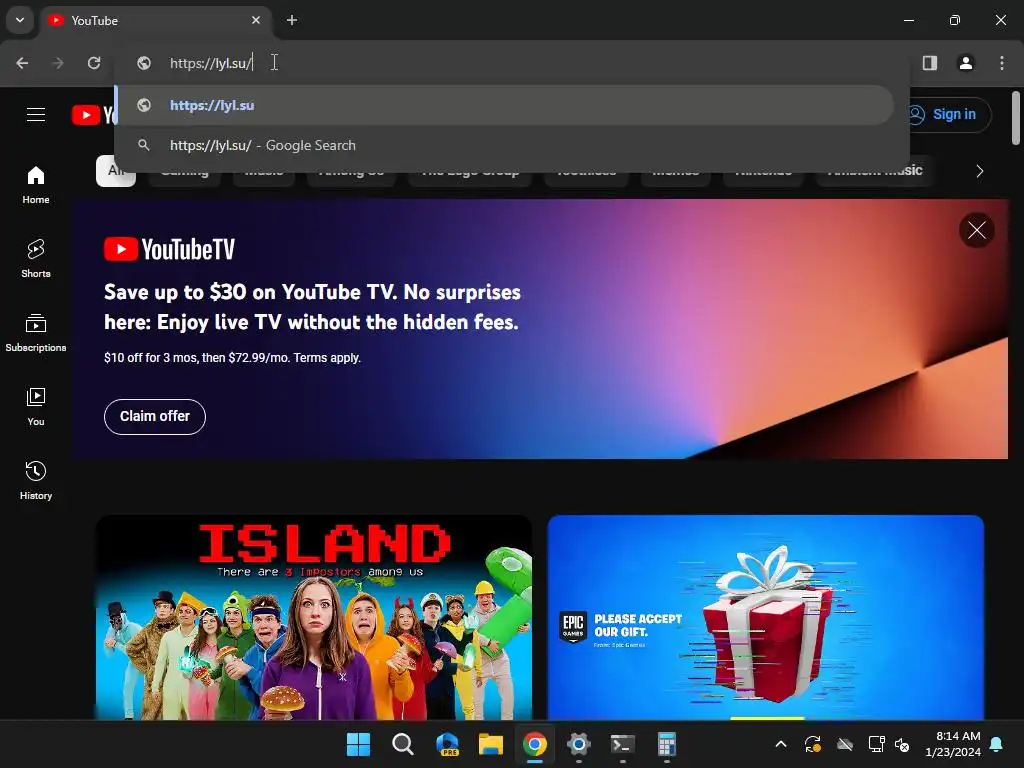Viewport: 1024px width, 768px height.
Task: Click the Windows Update tray icon
Action: 812,744
